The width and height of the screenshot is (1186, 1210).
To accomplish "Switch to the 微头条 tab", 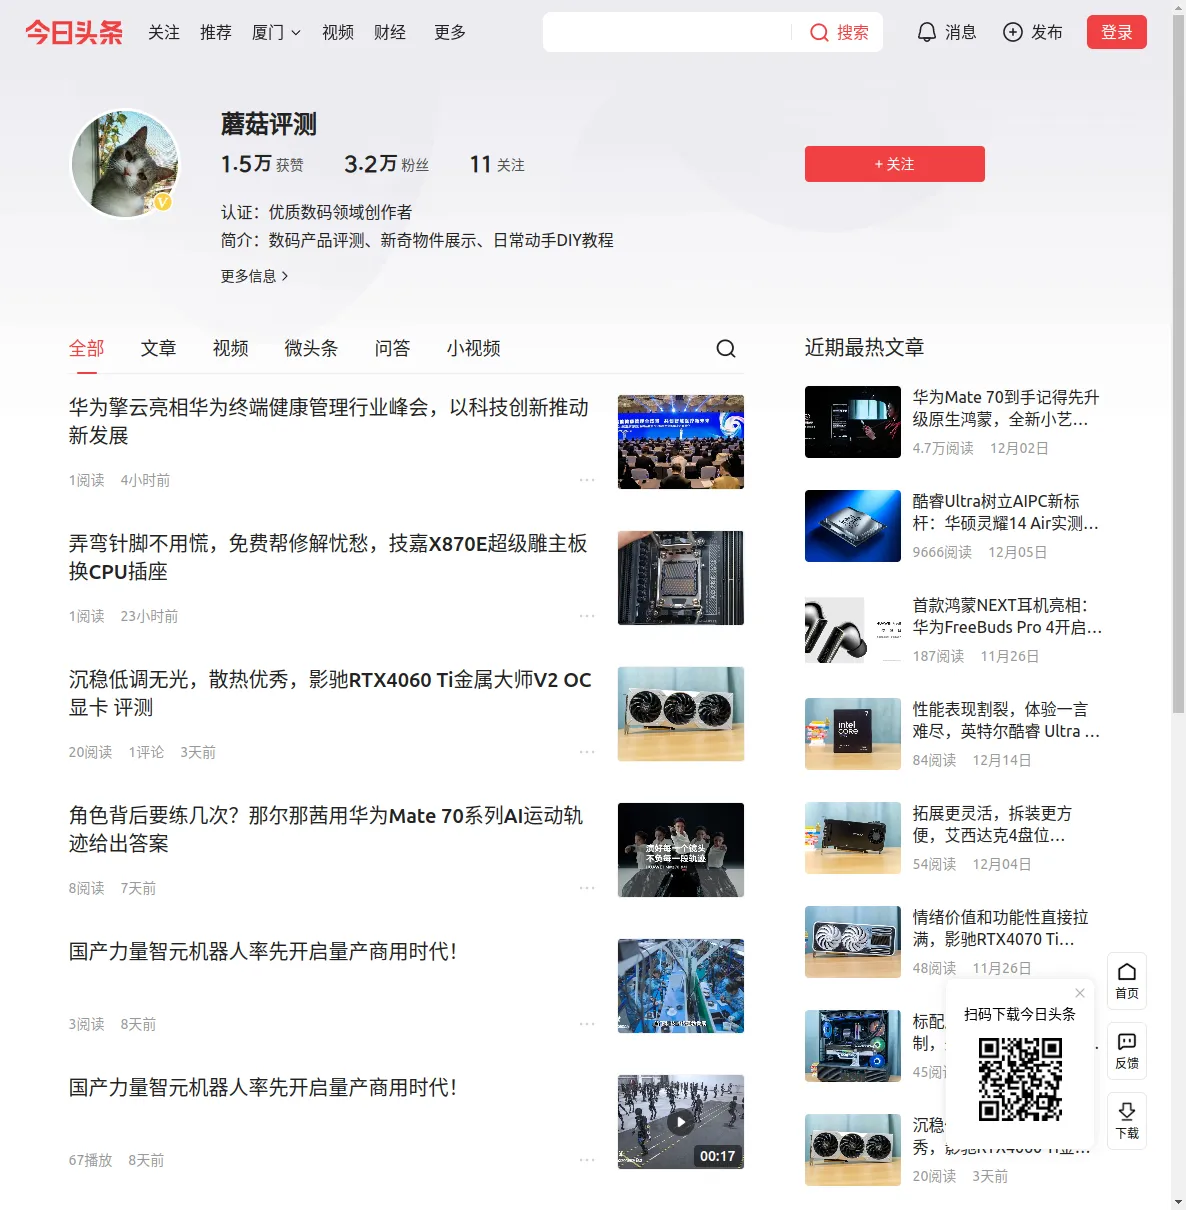I will [311, 348].
